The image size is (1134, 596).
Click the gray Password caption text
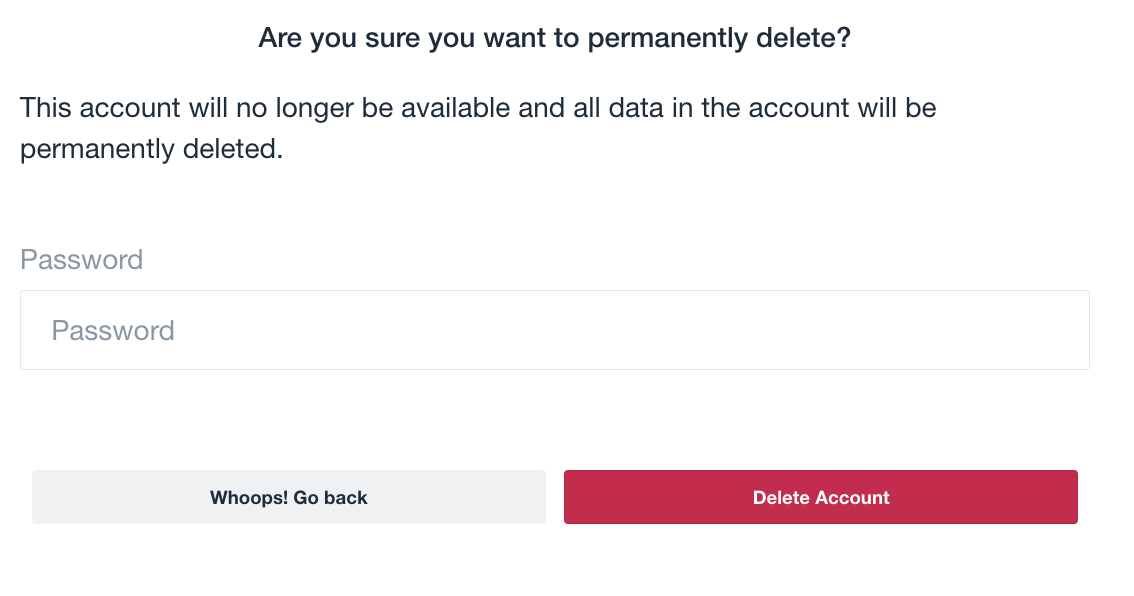(81, 260)
